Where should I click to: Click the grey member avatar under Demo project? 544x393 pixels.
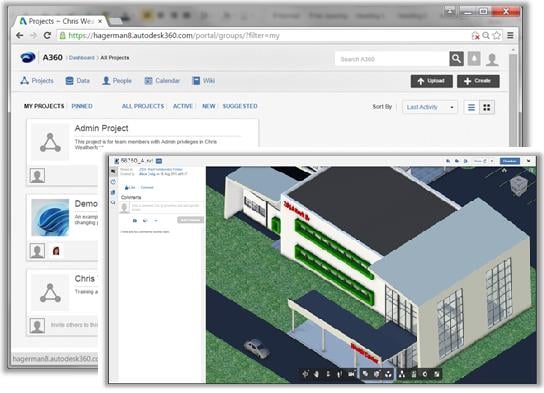(37, 251)
